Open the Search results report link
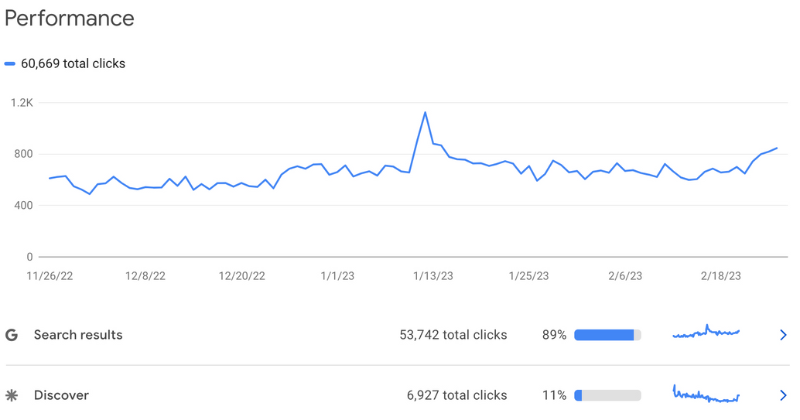Viewport: 800px width, 420px height. [78, 335]
